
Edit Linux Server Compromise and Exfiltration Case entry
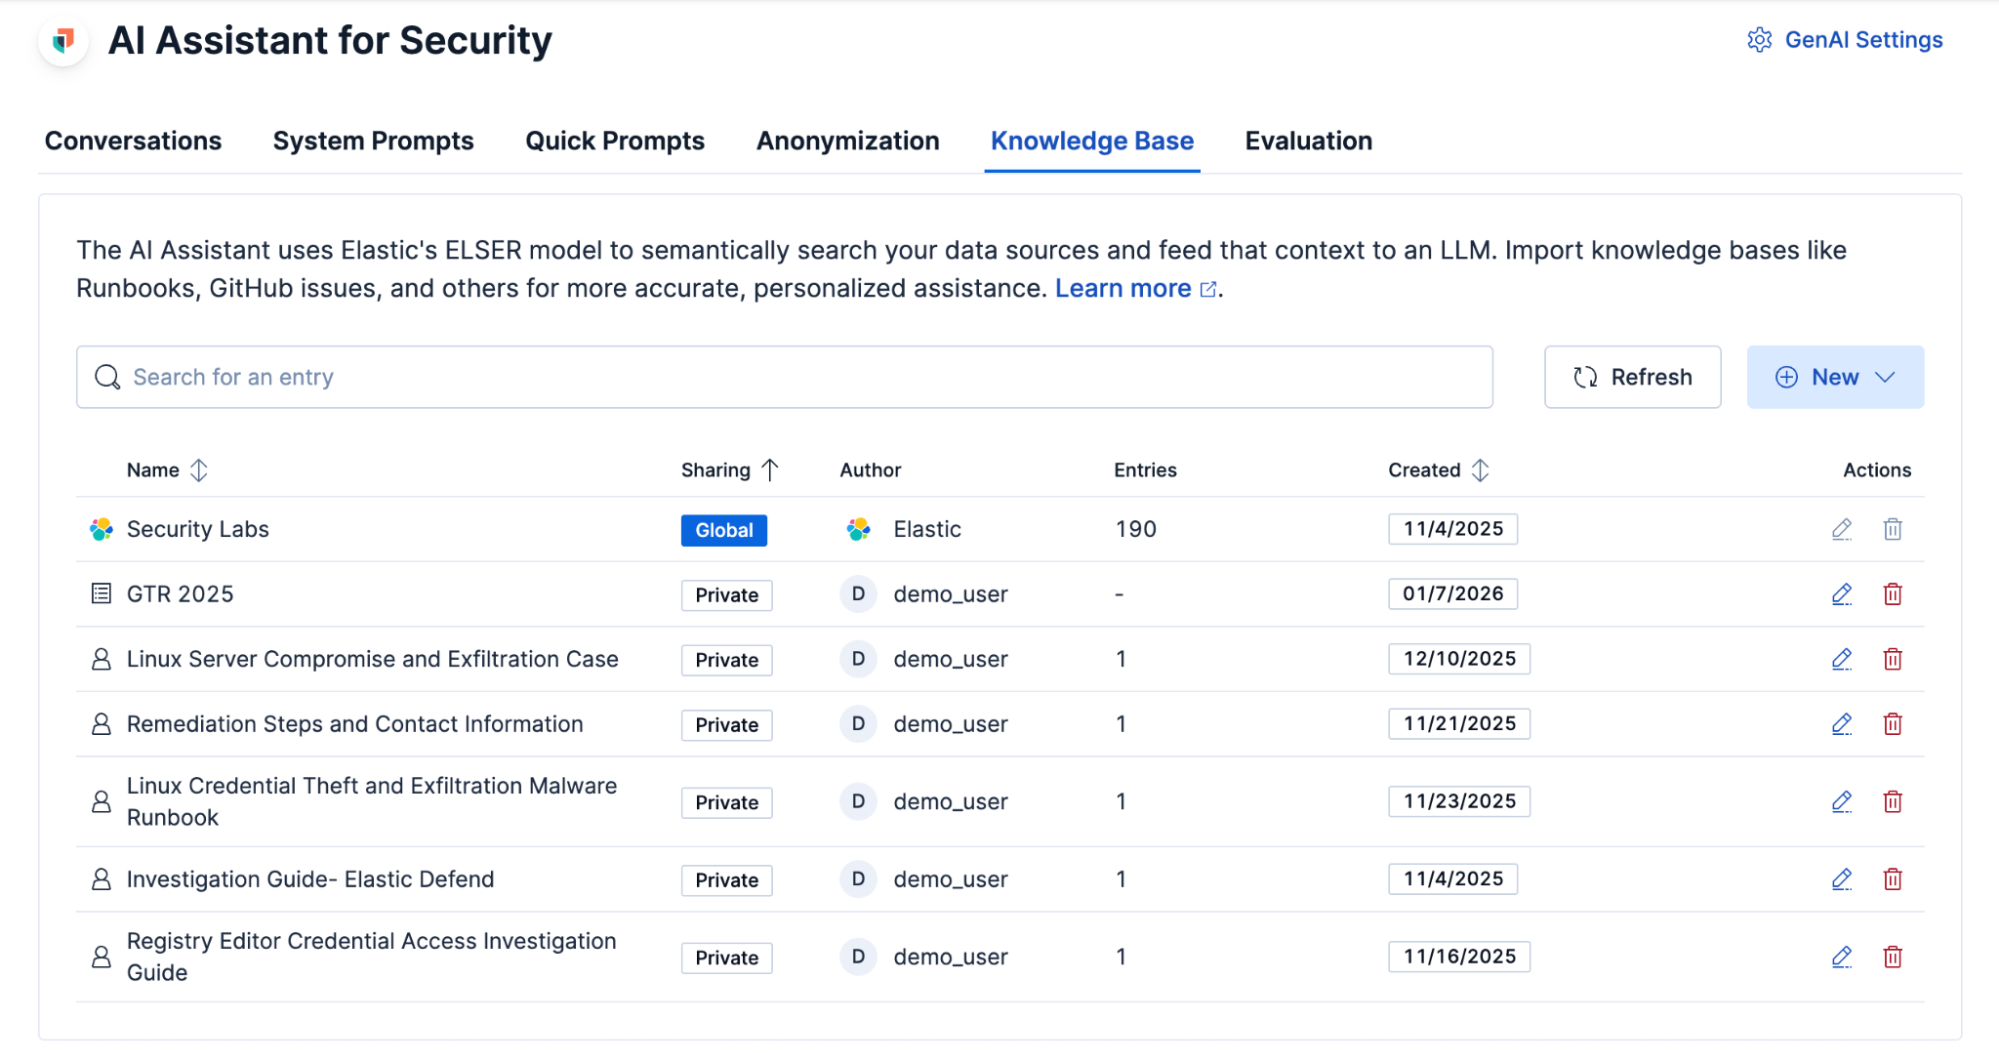pyautogui.click(x=1841, y=659)
